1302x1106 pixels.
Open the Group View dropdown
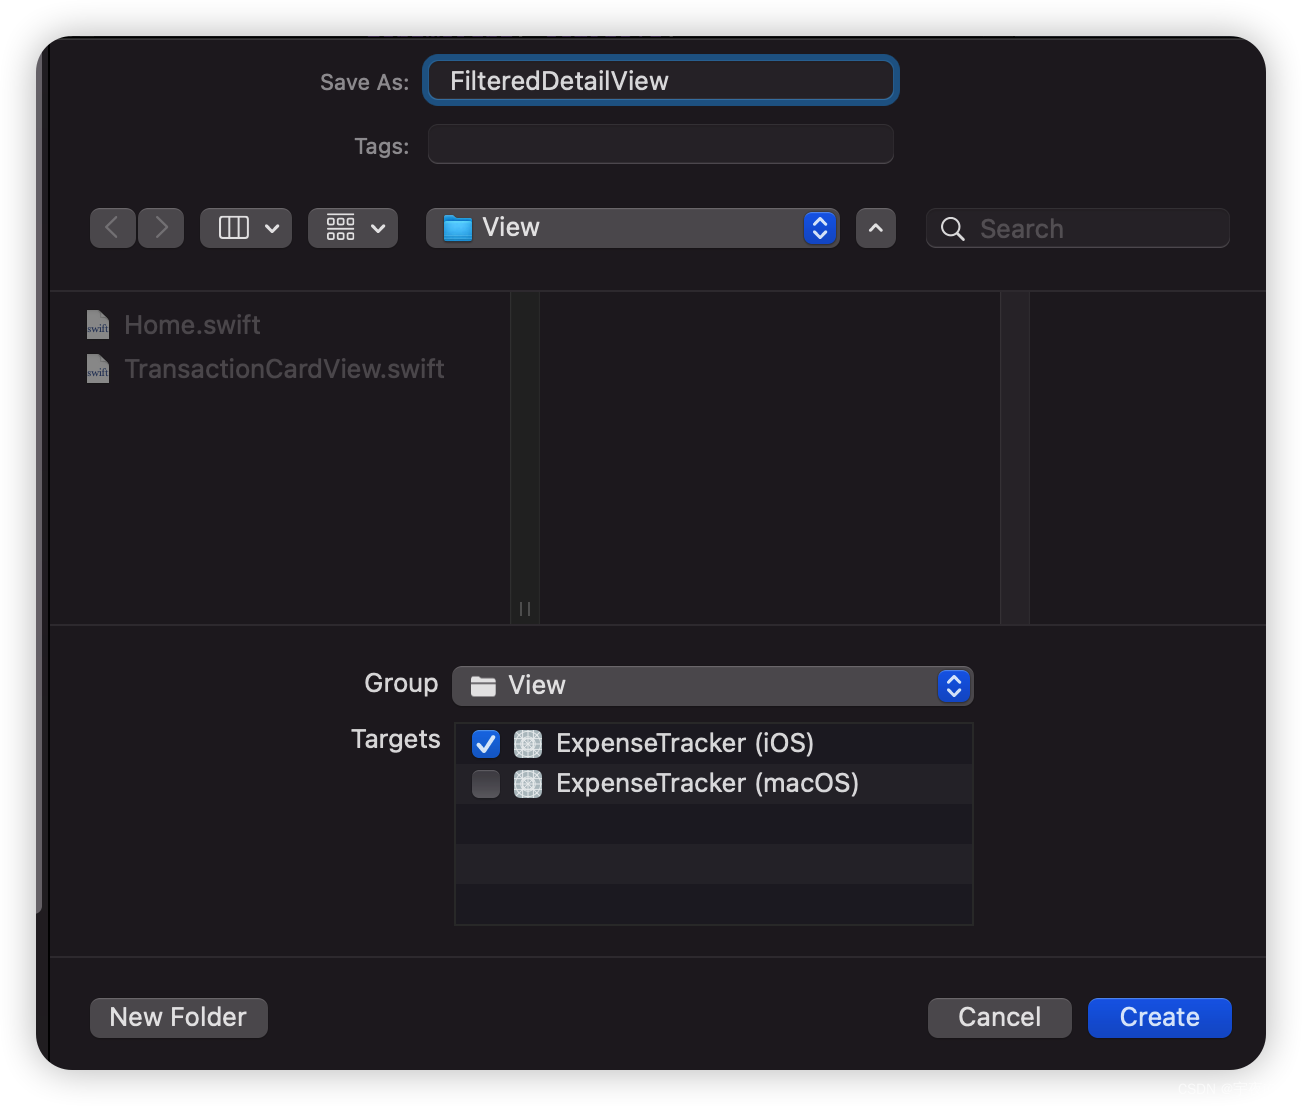click(x=712, y=685)
